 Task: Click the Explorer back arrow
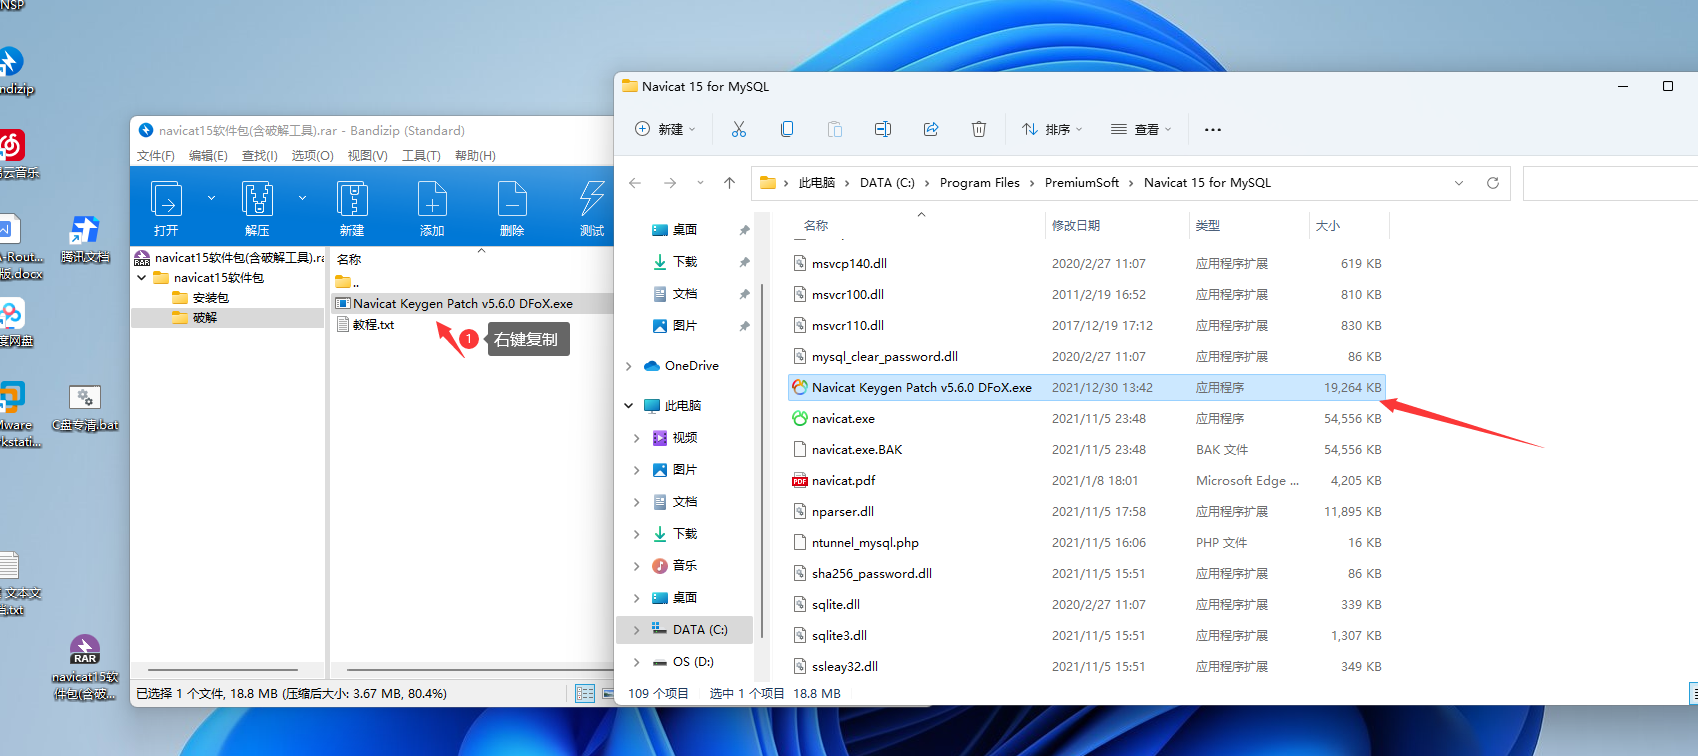click(635, 183)
